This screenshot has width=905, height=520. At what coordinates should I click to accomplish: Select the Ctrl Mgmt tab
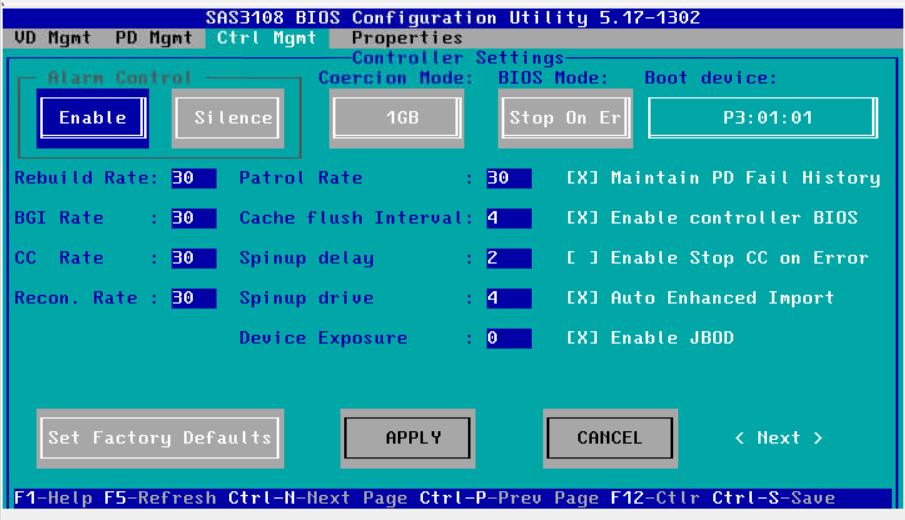(x=267, y=38)
